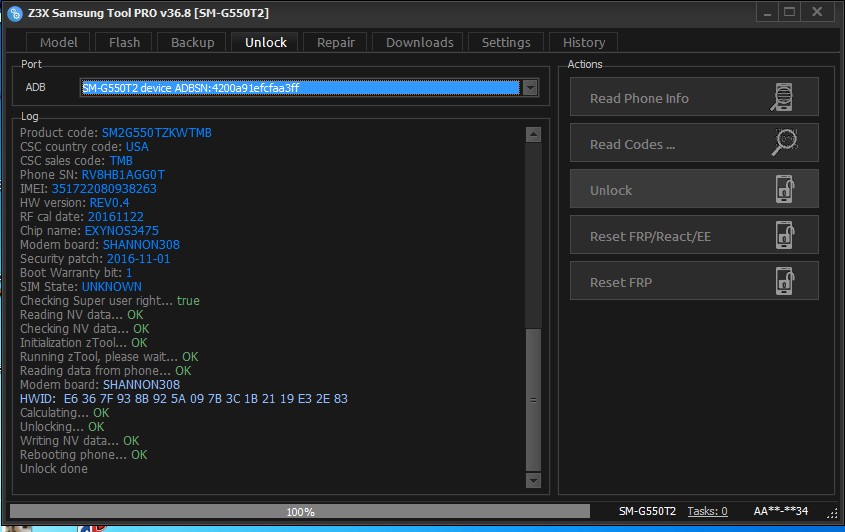Click the Unlock action button
This screenshot has width=845, height=532.
tap(694, 189)
